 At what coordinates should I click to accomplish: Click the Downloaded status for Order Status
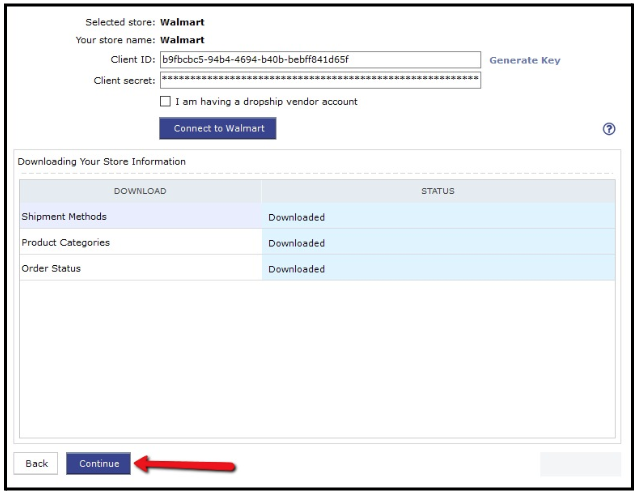tap(296, 269)
